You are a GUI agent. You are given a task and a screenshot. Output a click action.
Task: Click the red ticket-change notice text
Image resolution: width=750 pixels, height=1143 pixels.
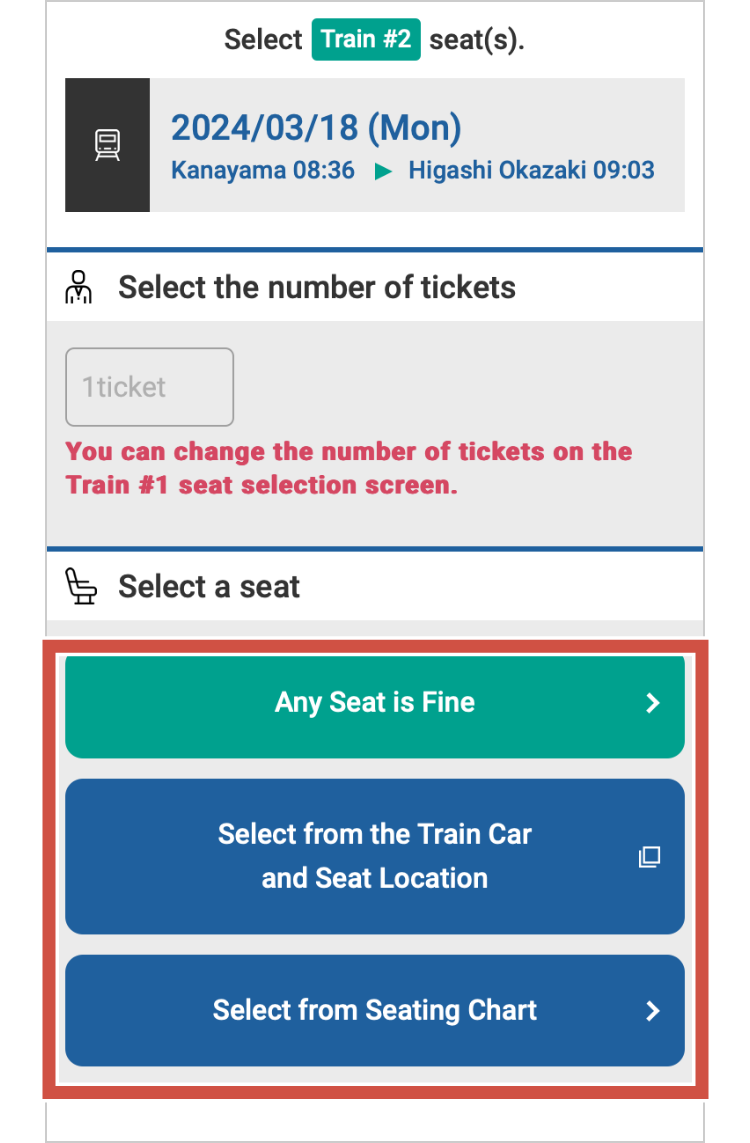click(x=349, y=468)
